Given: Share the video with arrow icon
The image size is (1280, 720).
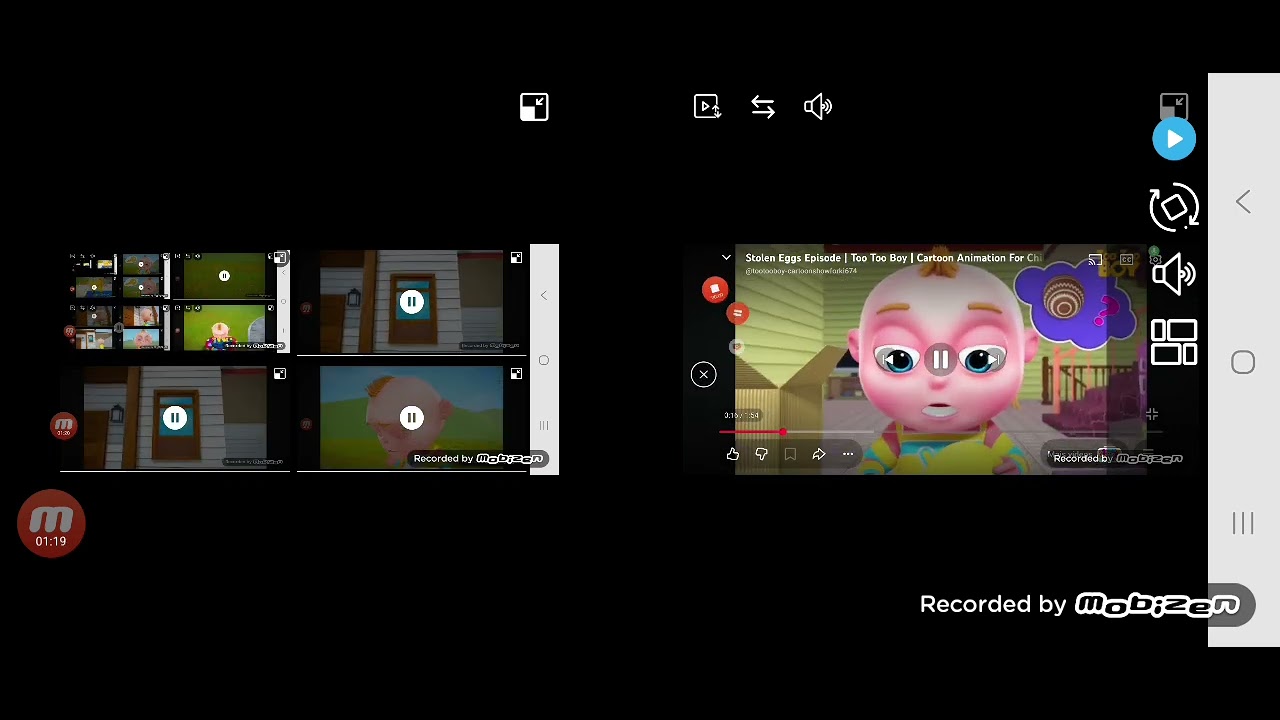Looking at the screenshot, I should 819,454.
